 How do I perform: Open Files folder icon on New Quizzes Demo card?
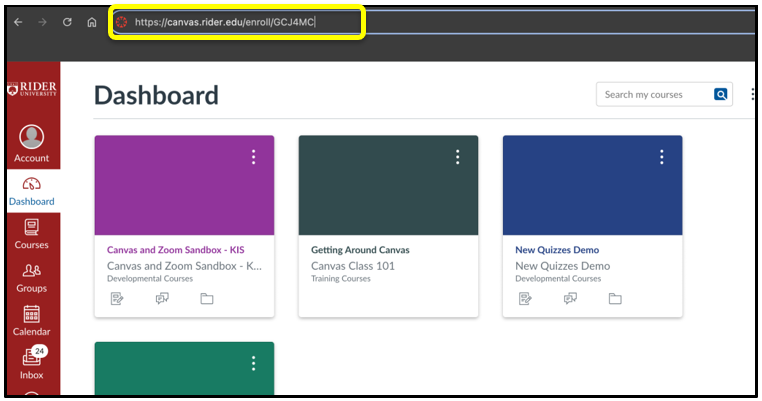pyautogui.click(x=615, y=298)
